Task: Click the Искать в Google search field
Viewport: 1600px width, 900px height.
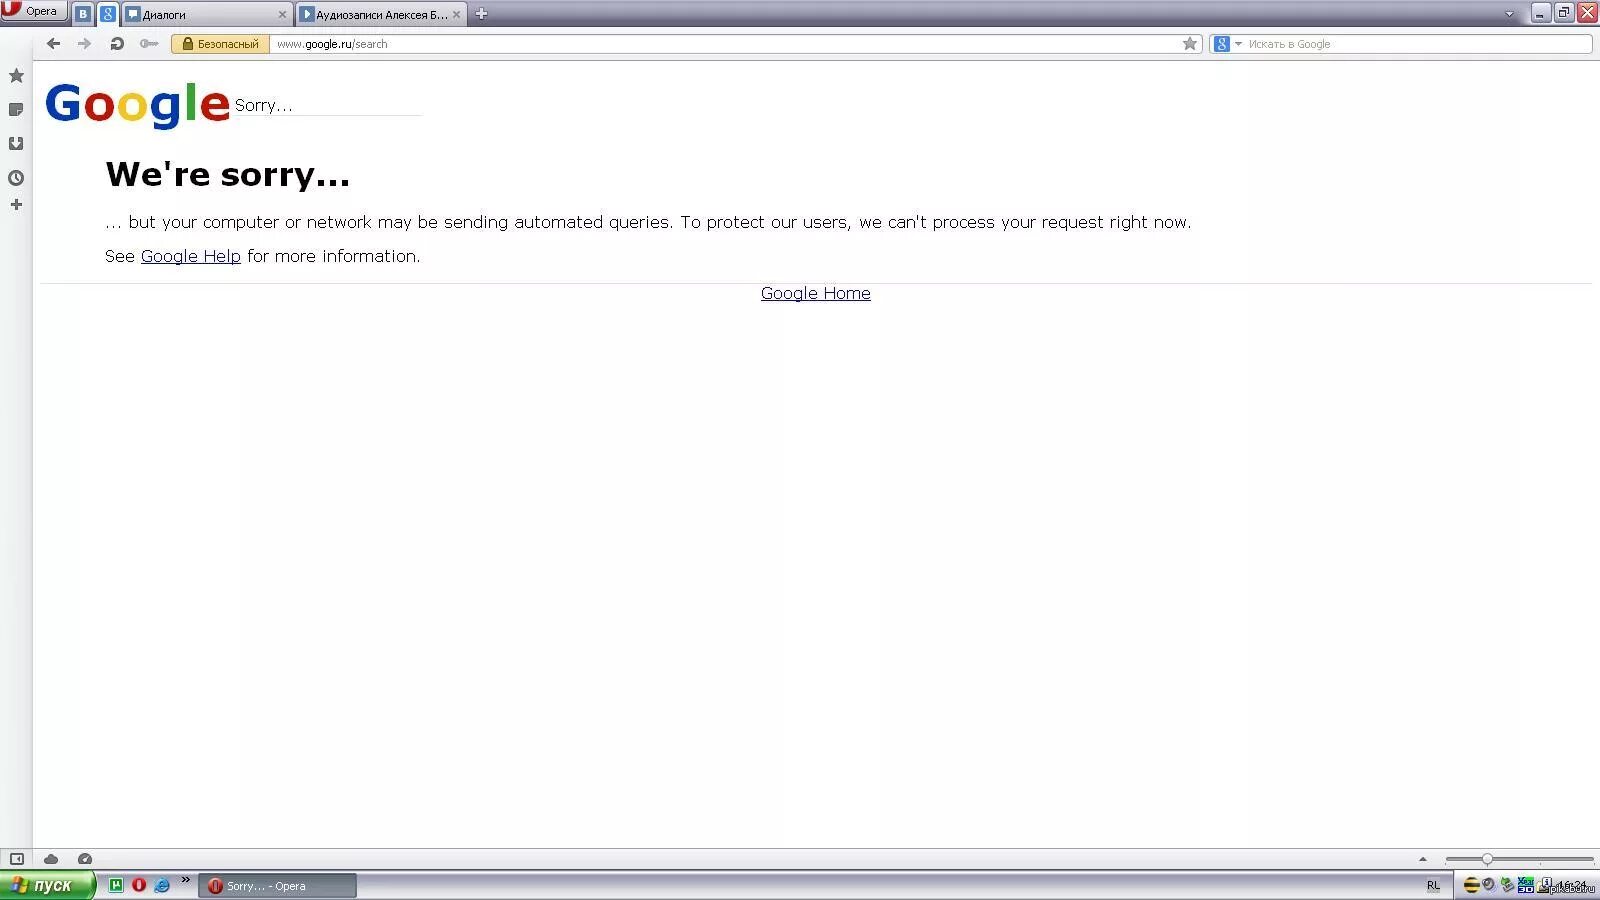Action: tap(1416, 44)
